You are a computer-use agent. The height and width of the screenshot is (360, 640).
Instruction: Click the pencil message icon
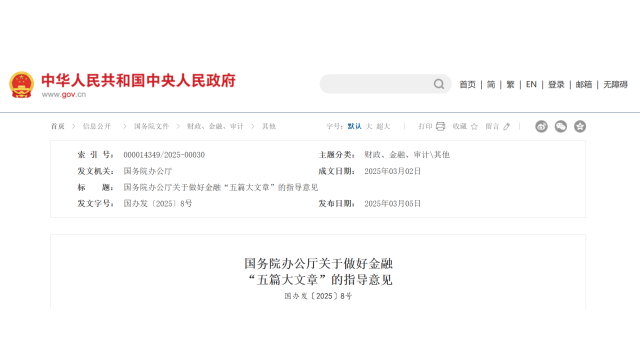click(507, 127)
